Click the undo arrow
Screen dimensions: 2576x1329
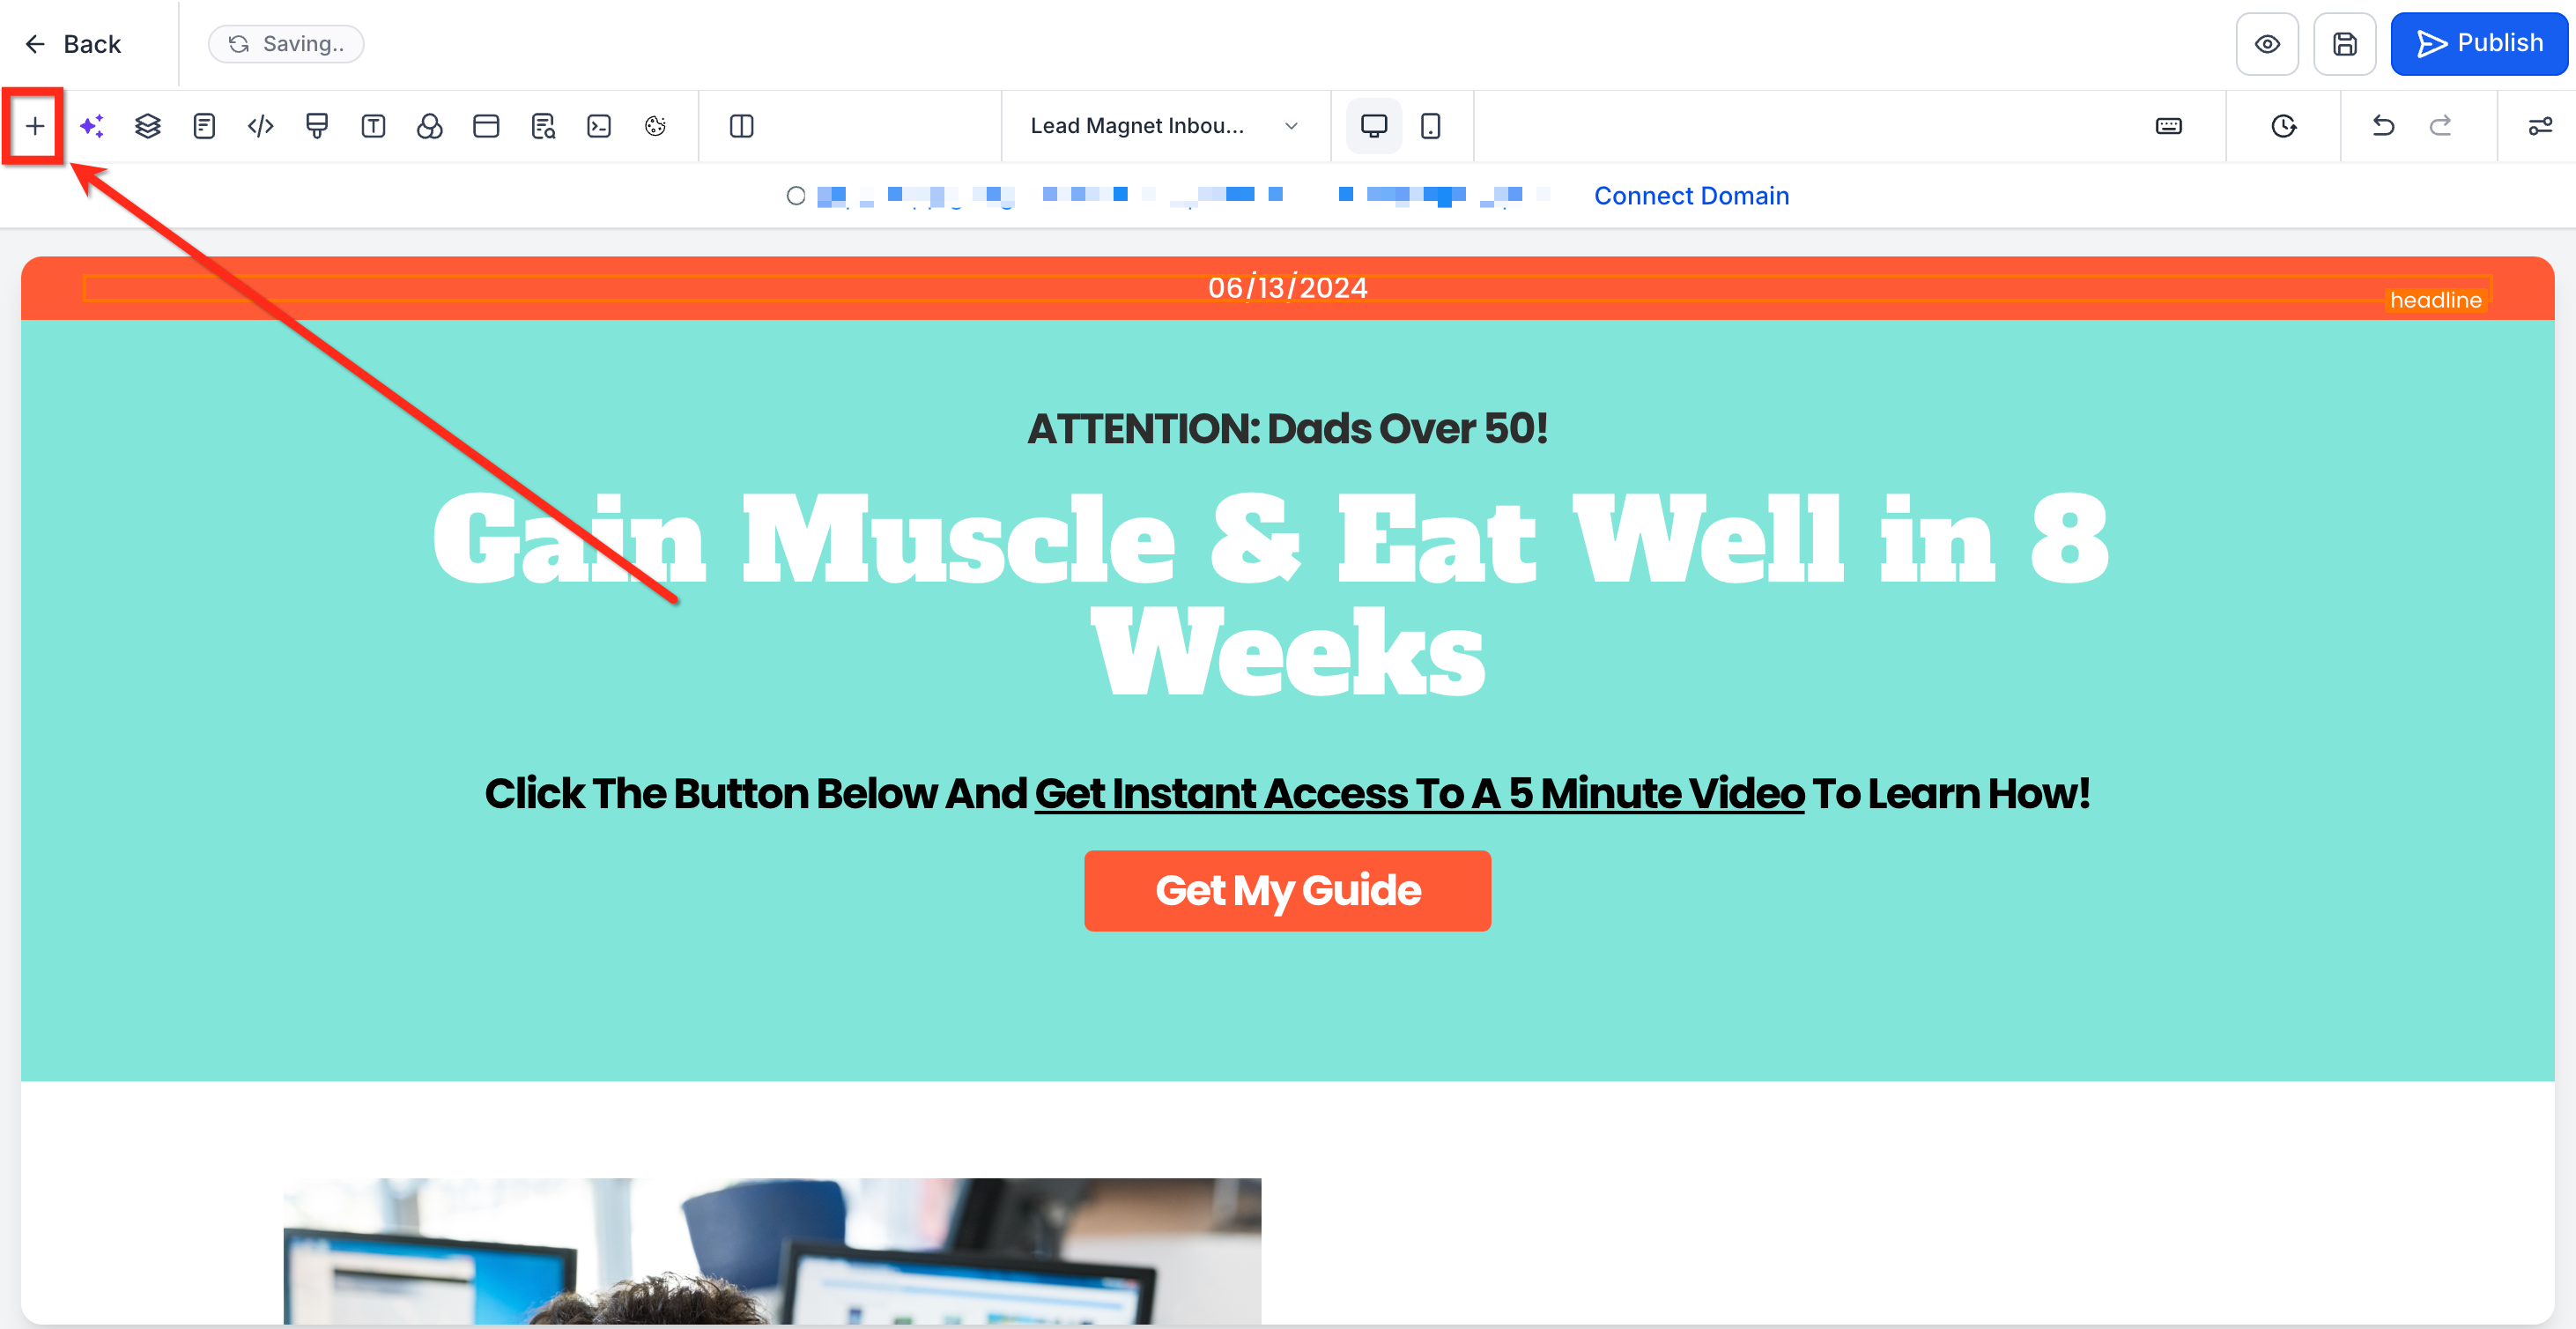click(2383, 126)
